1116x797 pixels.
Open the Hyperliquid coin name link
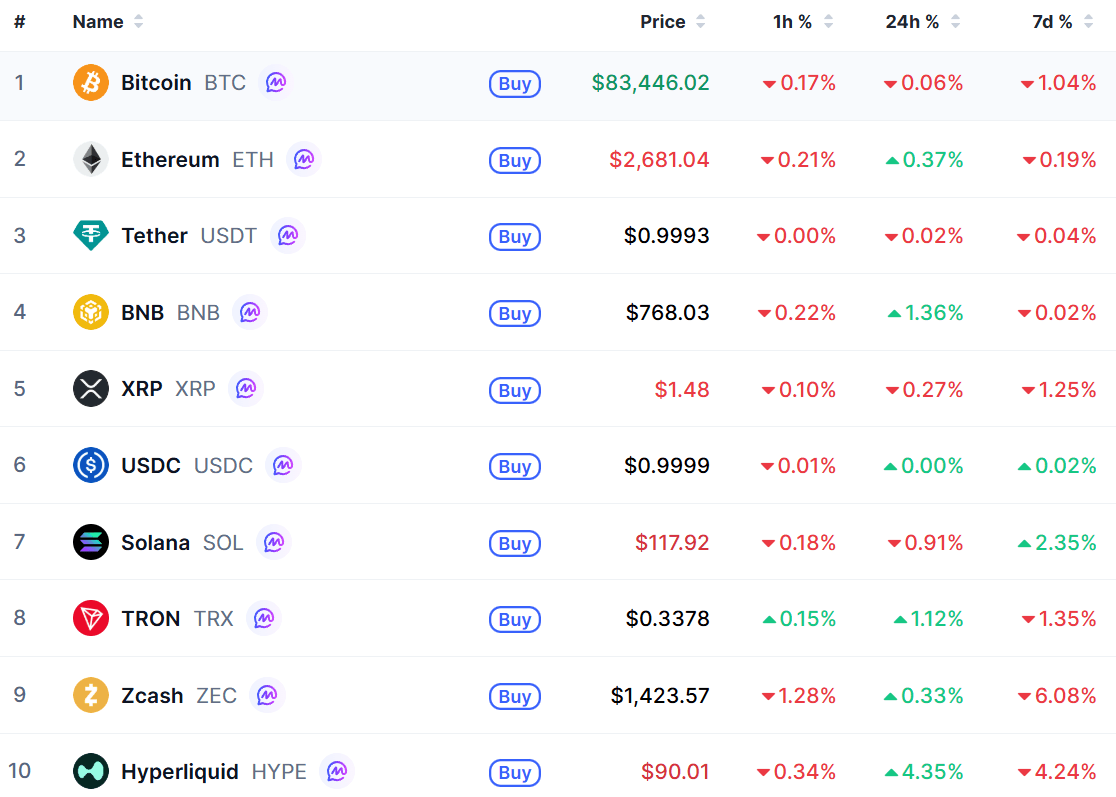pos(179,771)
